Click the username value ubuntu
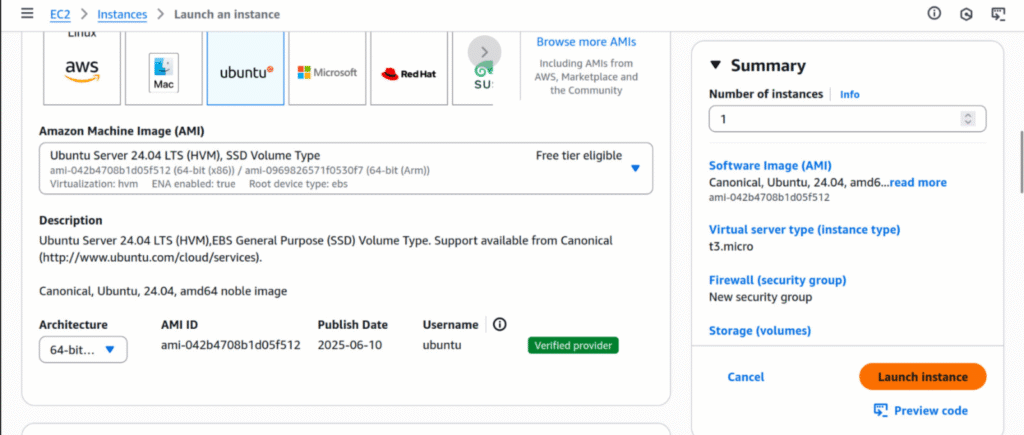The image size is (1024, 435). point(442,344)
